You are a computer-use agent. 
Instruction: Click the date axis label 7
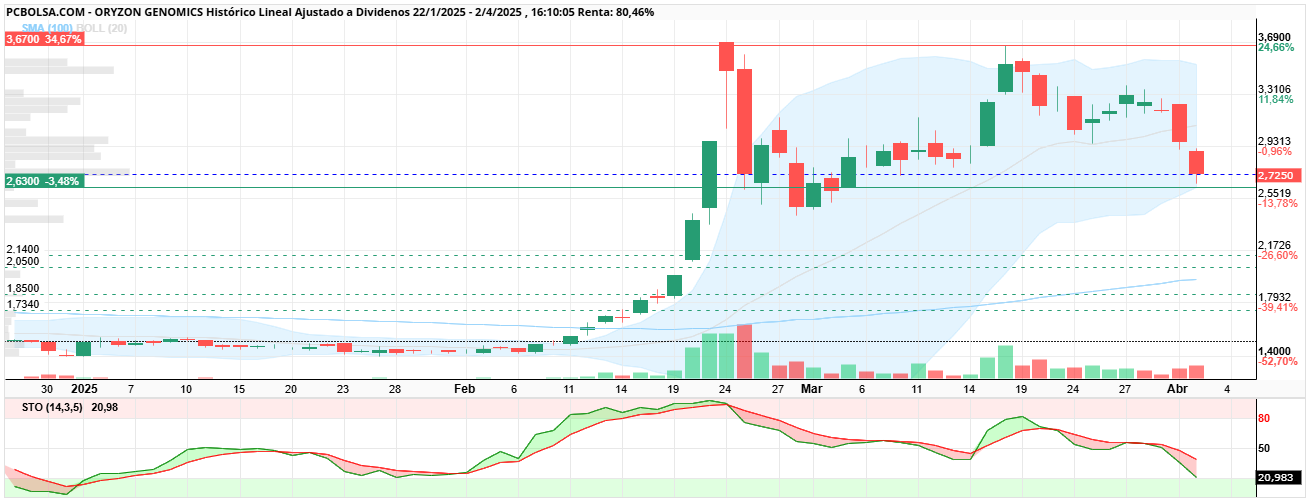coord(130,389)
